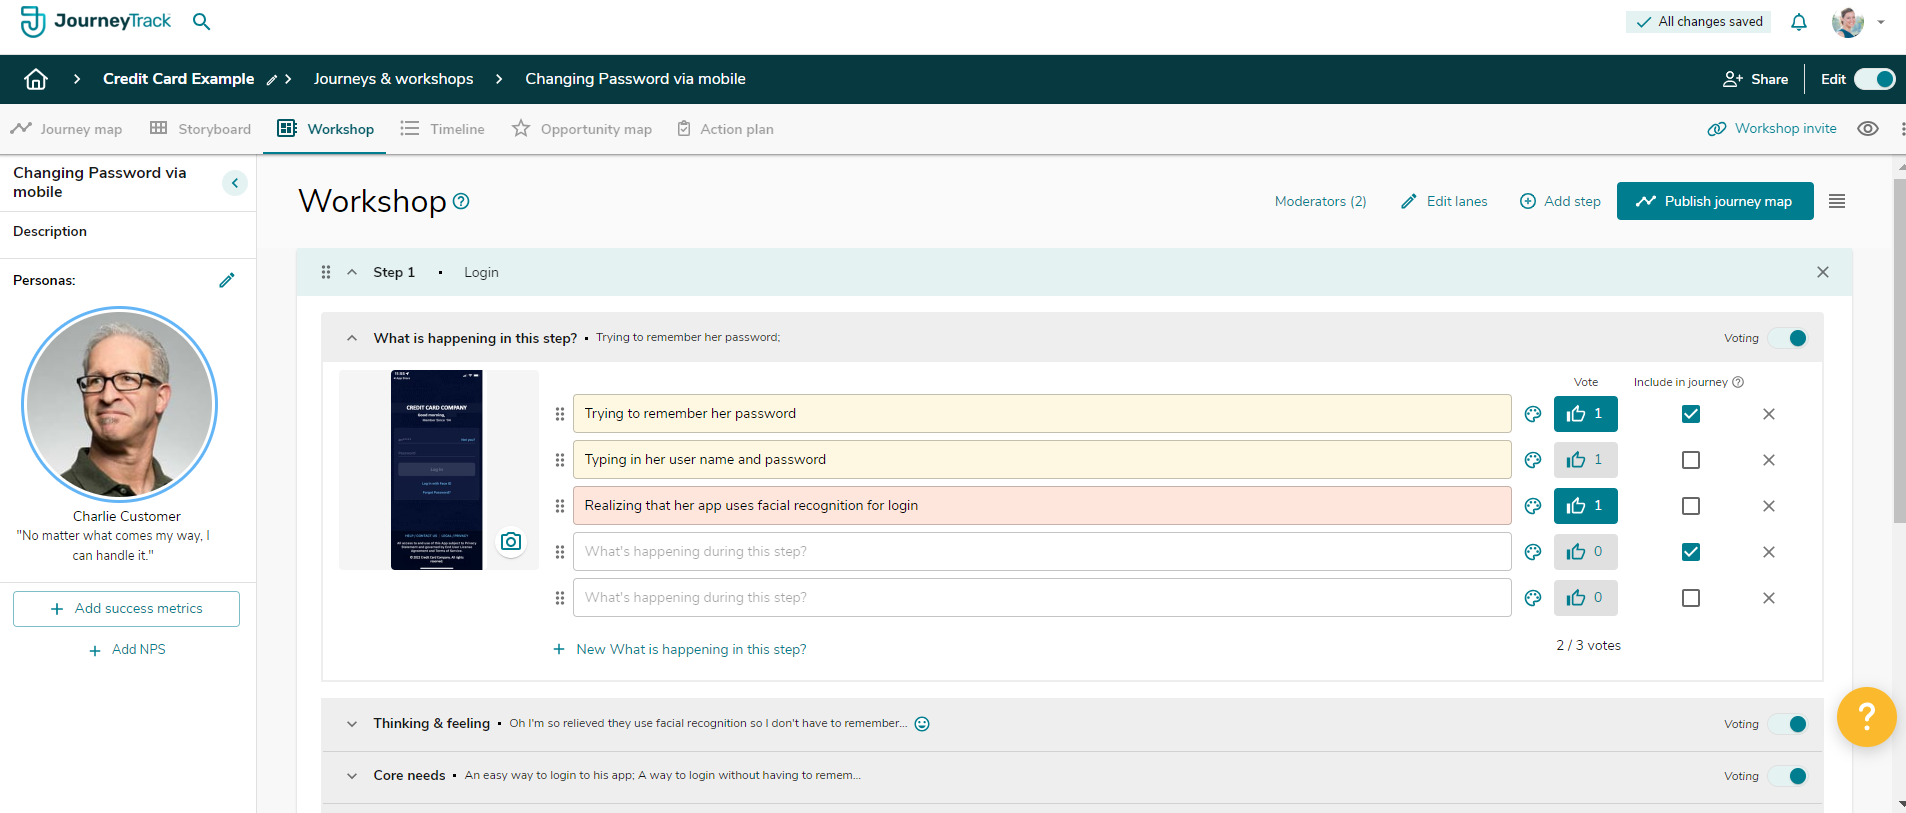The image size is (1906, 813).
Task: Click Add success metrics button
Action: pos(126,609)
